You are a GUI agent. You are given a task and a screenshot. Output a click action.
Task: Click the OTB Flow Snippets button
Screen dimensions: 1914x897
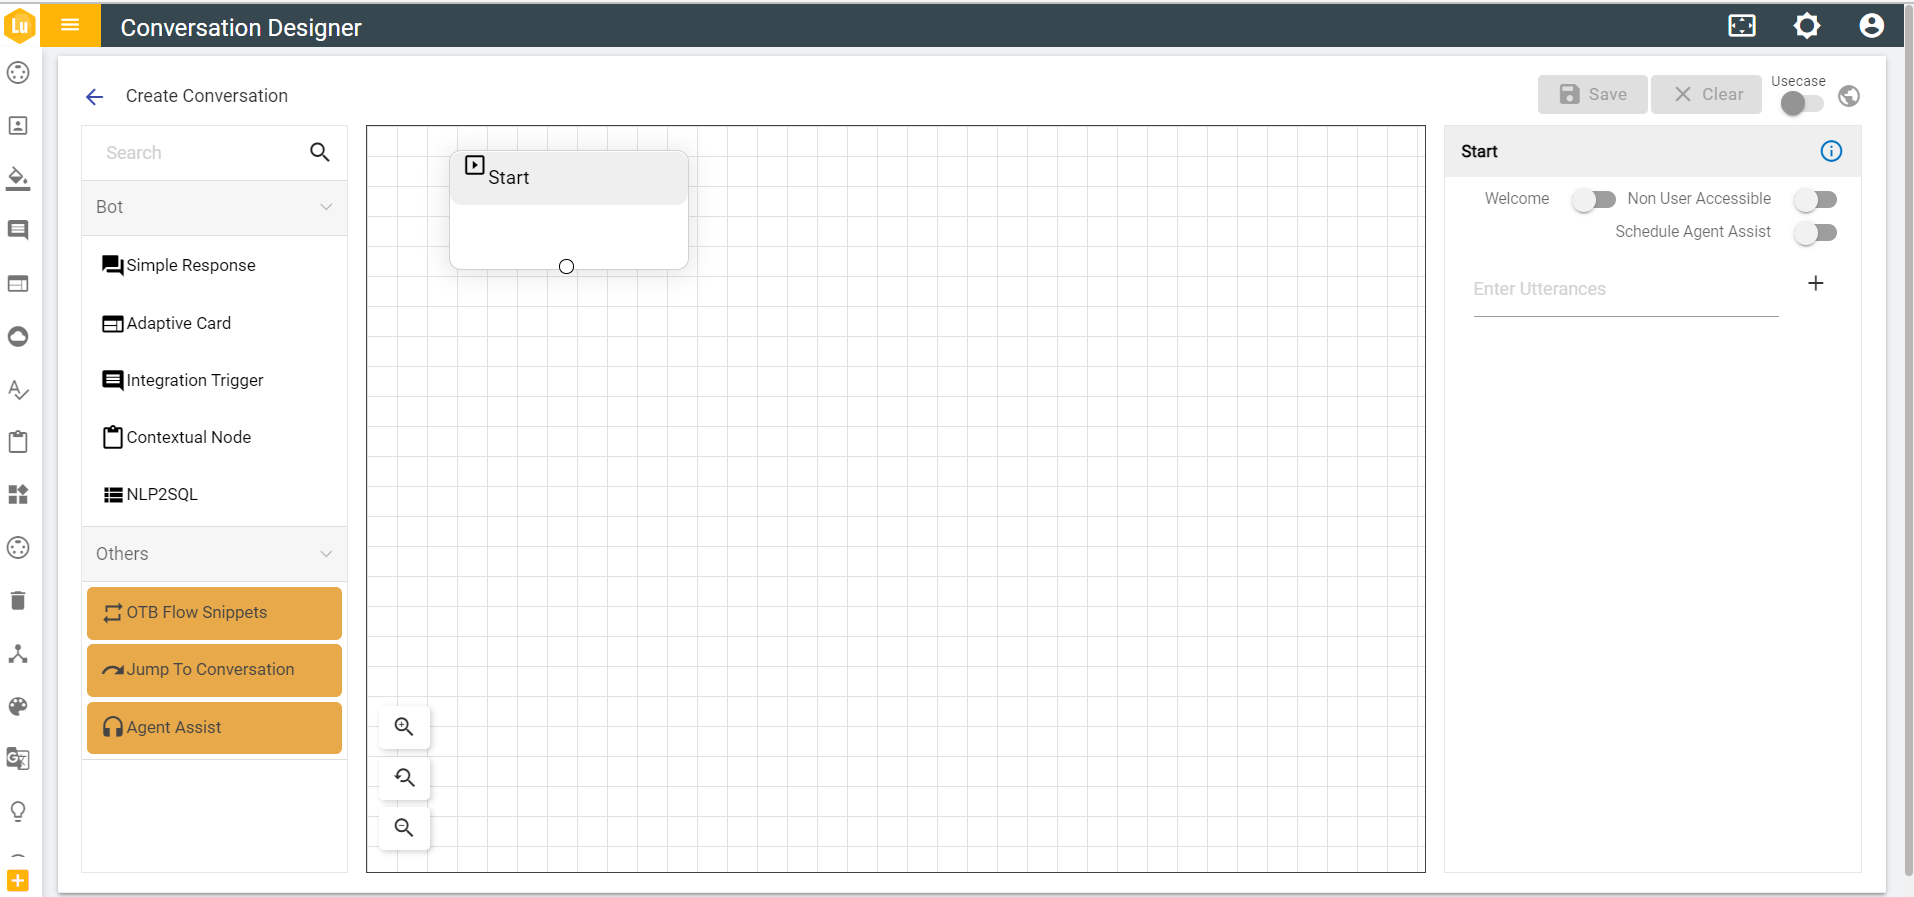coord(214,613)
